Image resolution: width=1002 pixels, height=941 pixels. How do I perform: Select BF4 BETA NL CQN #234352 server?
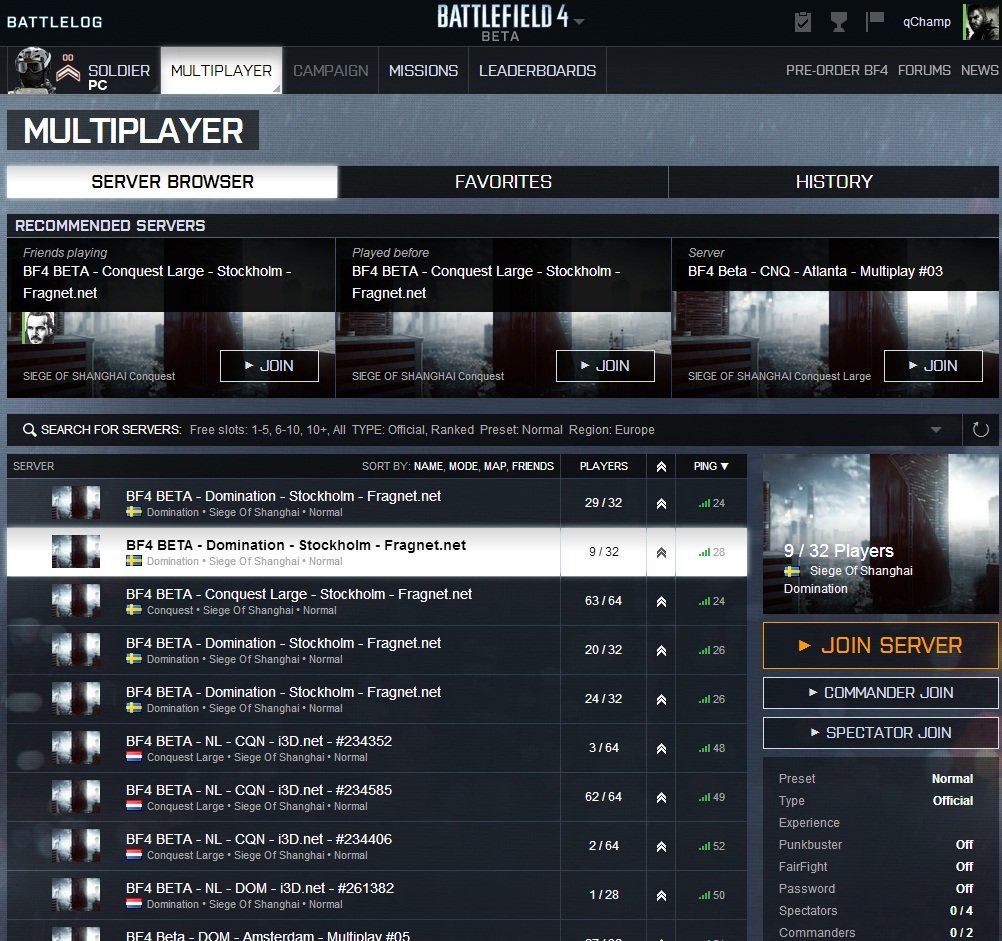(x=376, y=748)
